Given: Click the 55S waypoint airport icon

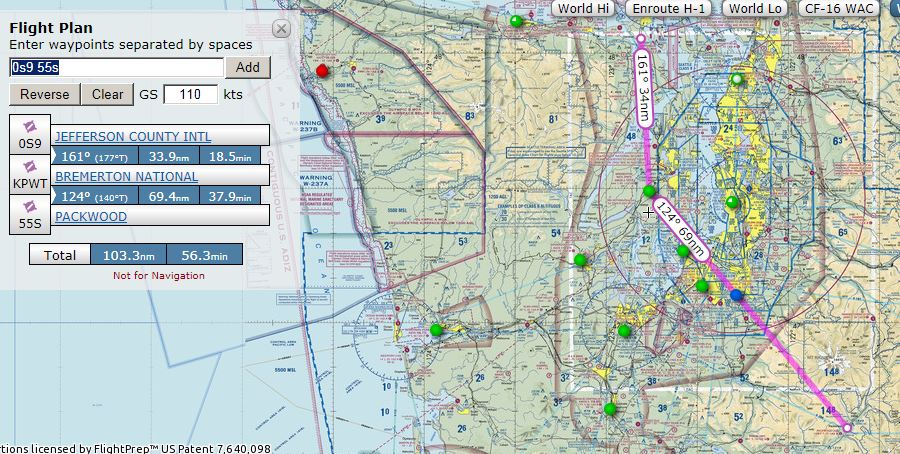Looking at the screenshot, I should click(30, 207).
